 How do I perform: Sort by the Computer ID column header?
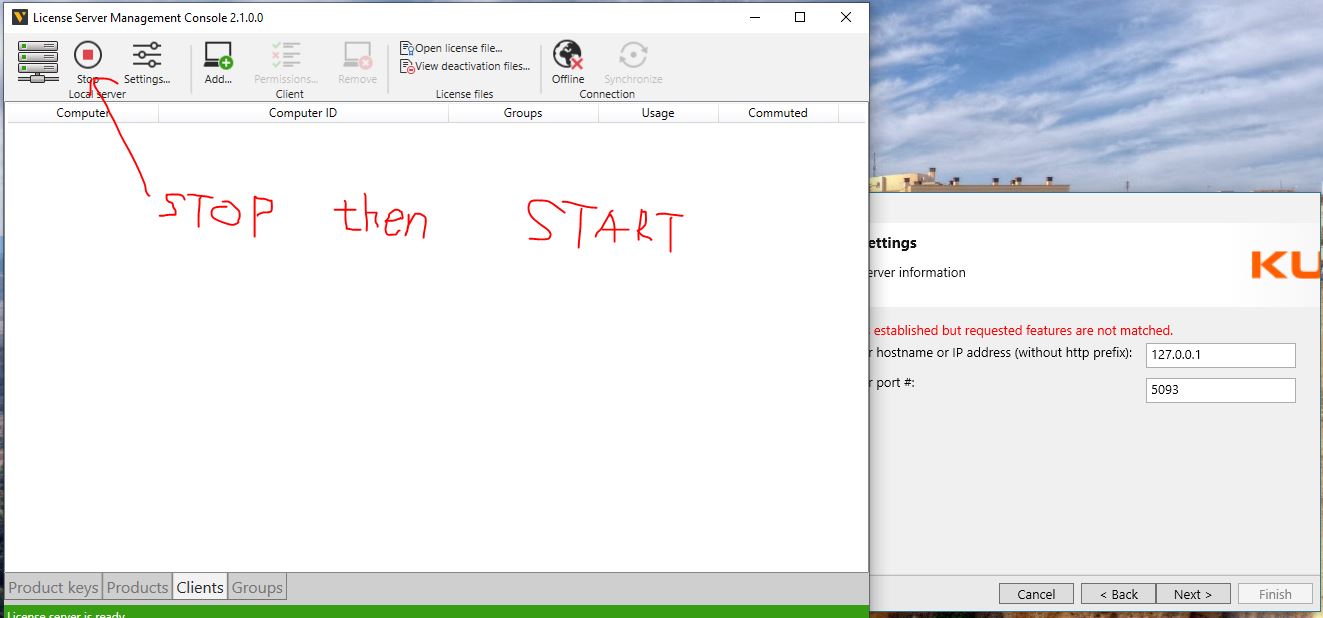tap(303, 113)
